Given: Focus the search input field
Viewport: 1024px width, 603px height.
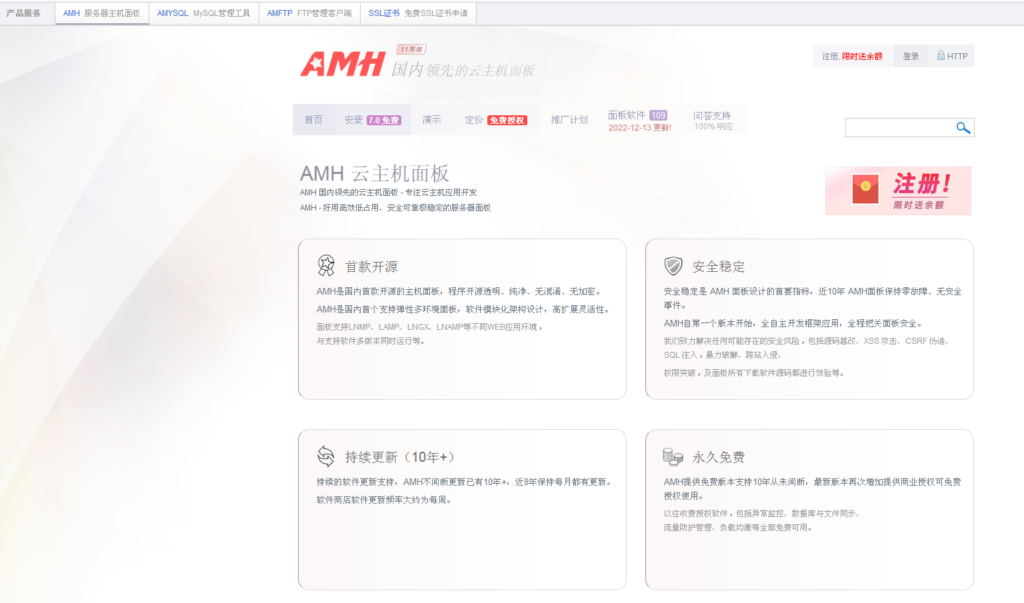Looking at the screenshot, I should tap(900, 127).
